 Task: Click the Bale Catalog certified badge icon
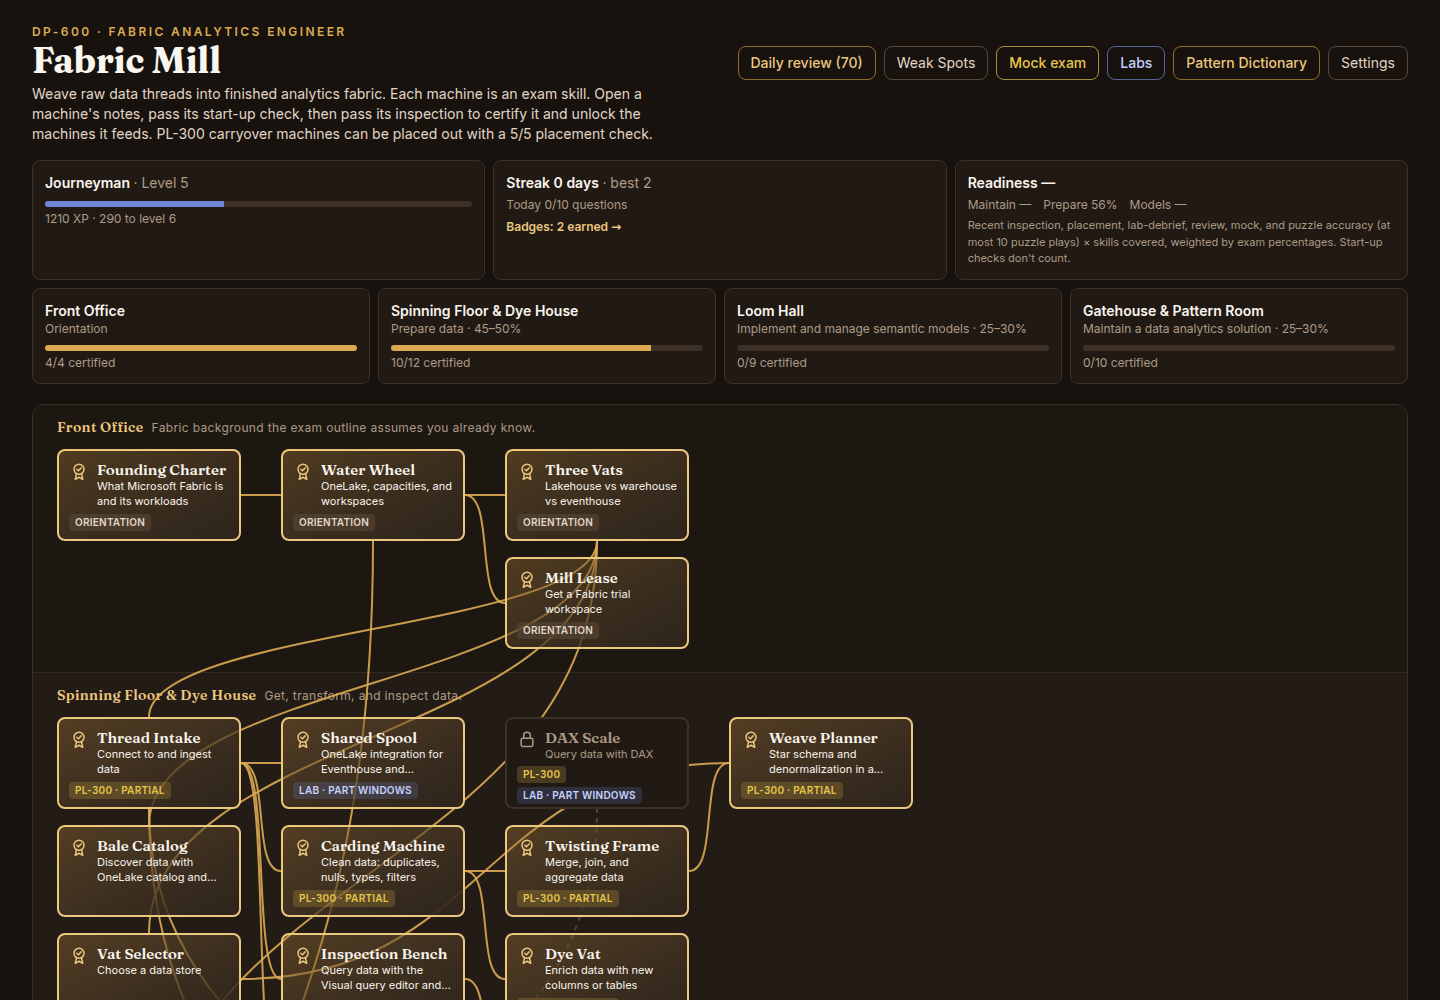(x=79, y=847)
